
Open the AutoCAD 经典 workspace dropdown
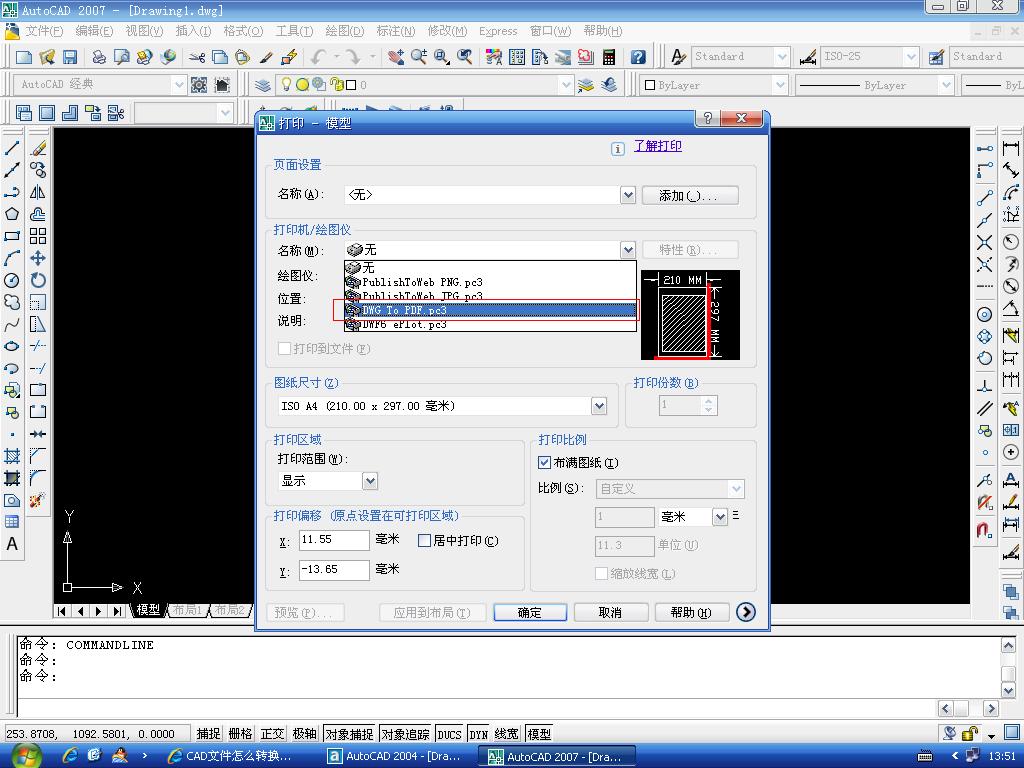point(179,85)
